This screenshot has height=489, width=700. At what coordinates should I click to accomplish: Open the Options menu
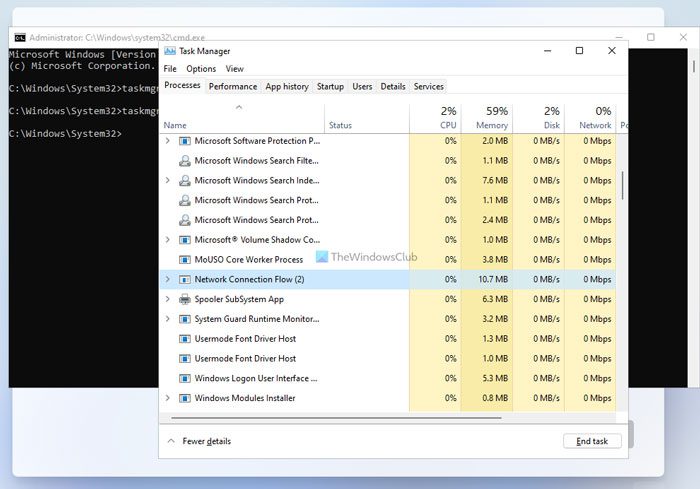pyautogui.click(x=201, y=69)
